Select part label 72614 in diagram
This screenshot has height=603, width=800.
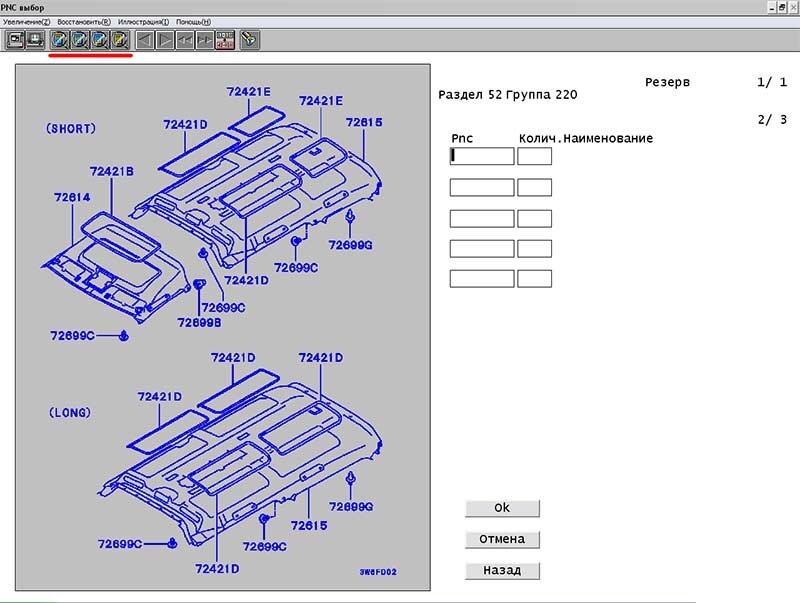[x=72, y=197]
